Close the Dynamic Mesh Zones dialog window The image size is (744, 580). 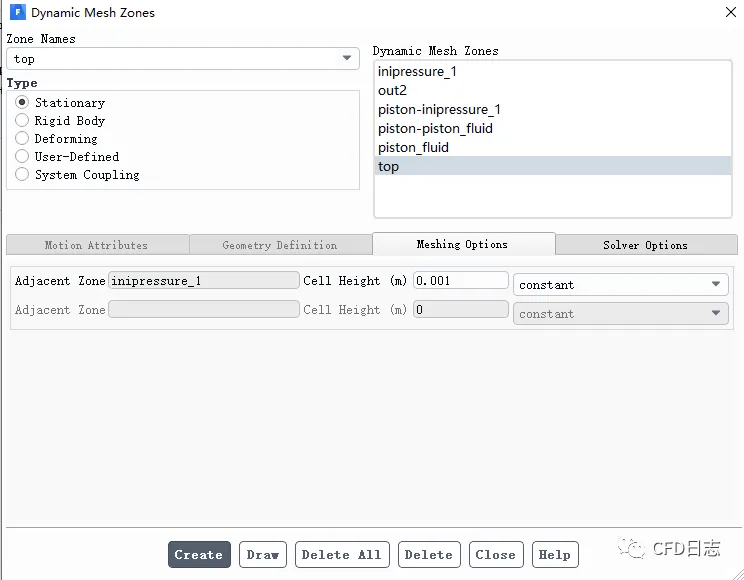[x=728, y=13]
